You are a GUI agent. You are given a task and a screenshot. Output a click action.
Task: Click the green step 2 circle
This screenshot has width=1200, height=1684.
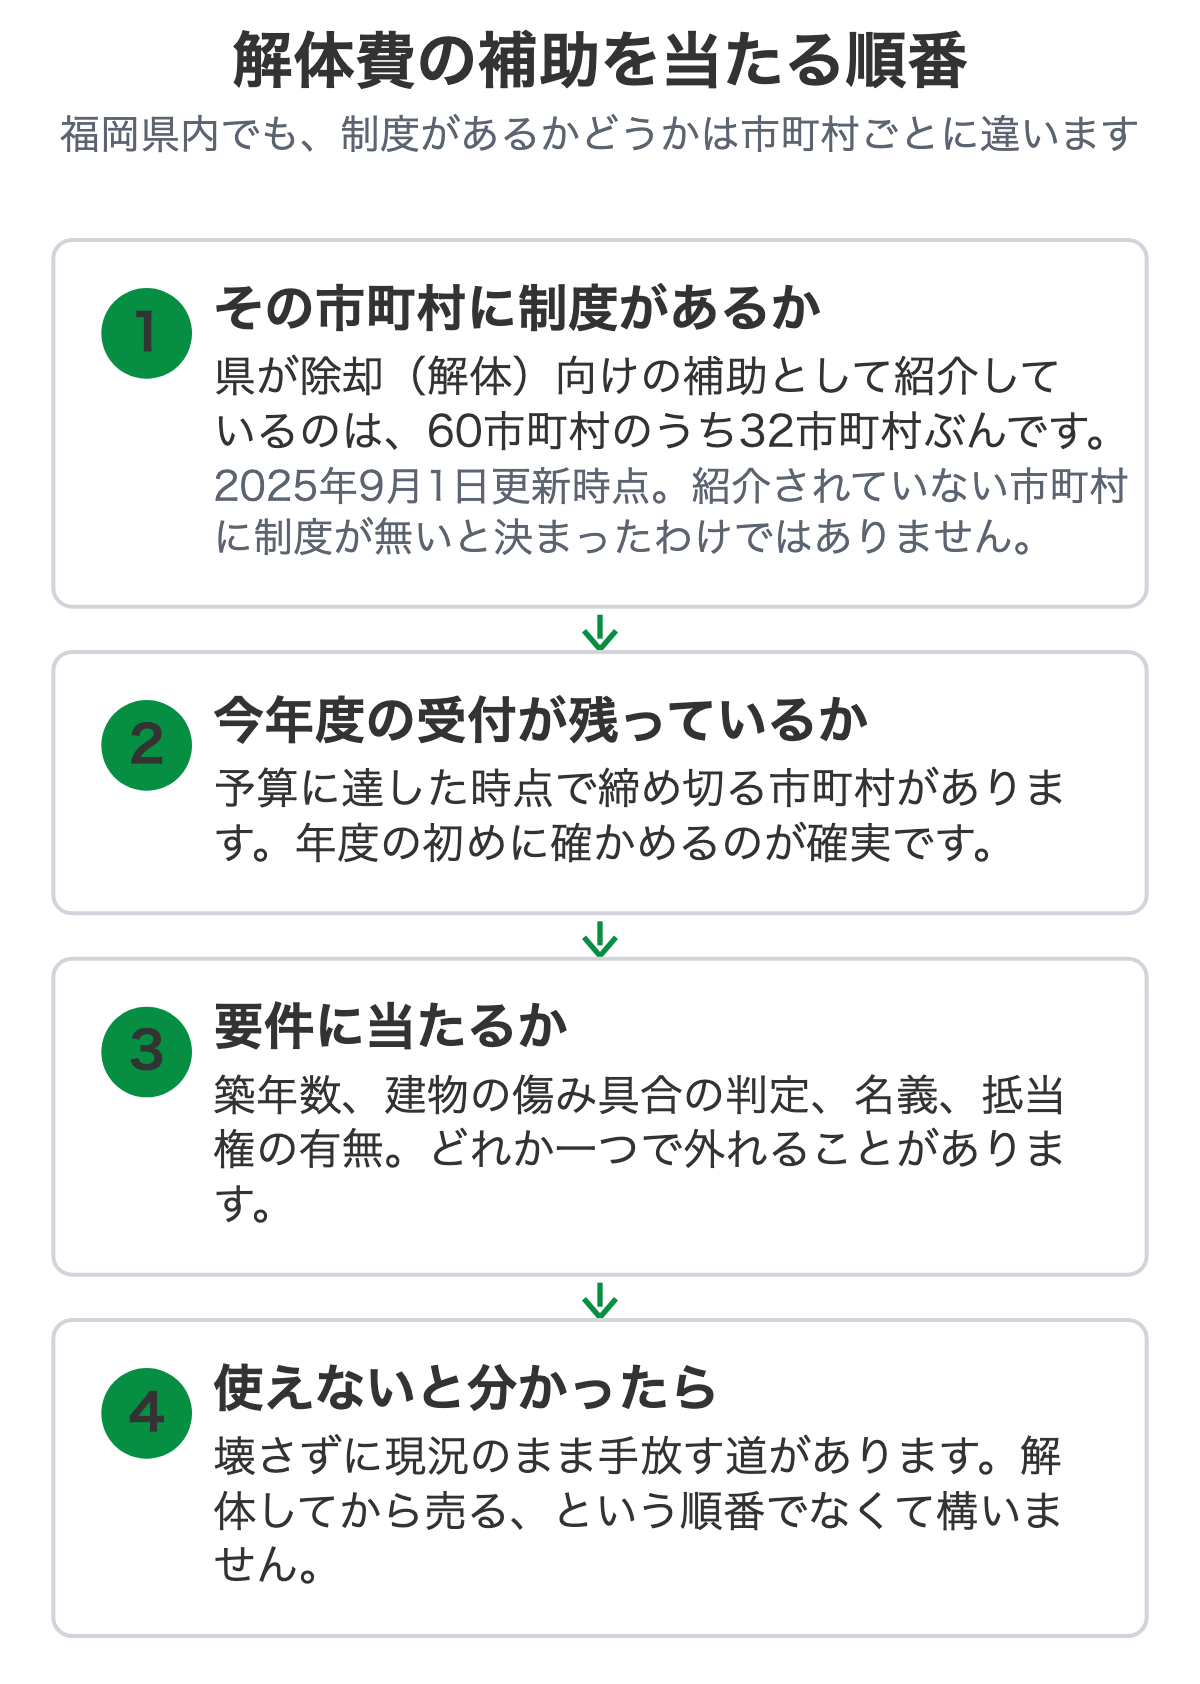click(146, 745)
